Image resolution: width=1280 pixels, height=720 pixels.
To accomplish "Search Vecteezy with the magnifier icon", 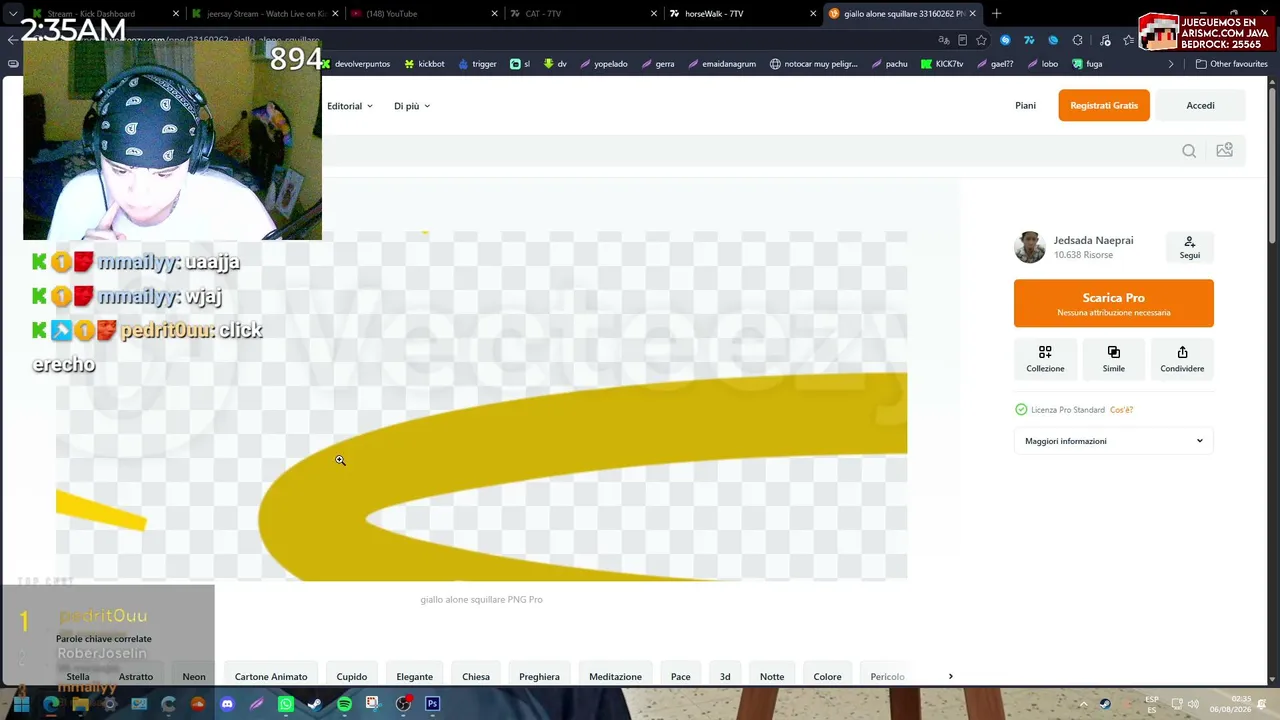I will tap(1189, 151).
